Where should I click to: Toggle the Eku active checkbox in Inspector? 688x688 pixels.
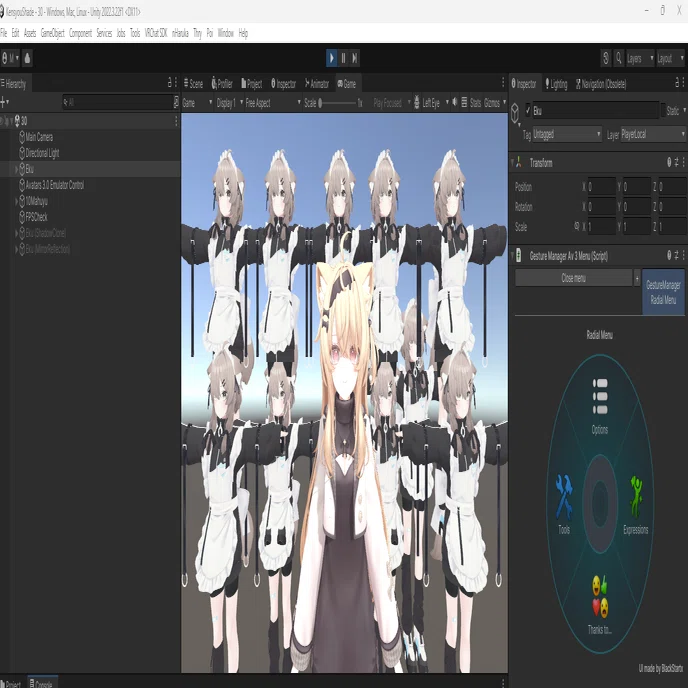528,111
